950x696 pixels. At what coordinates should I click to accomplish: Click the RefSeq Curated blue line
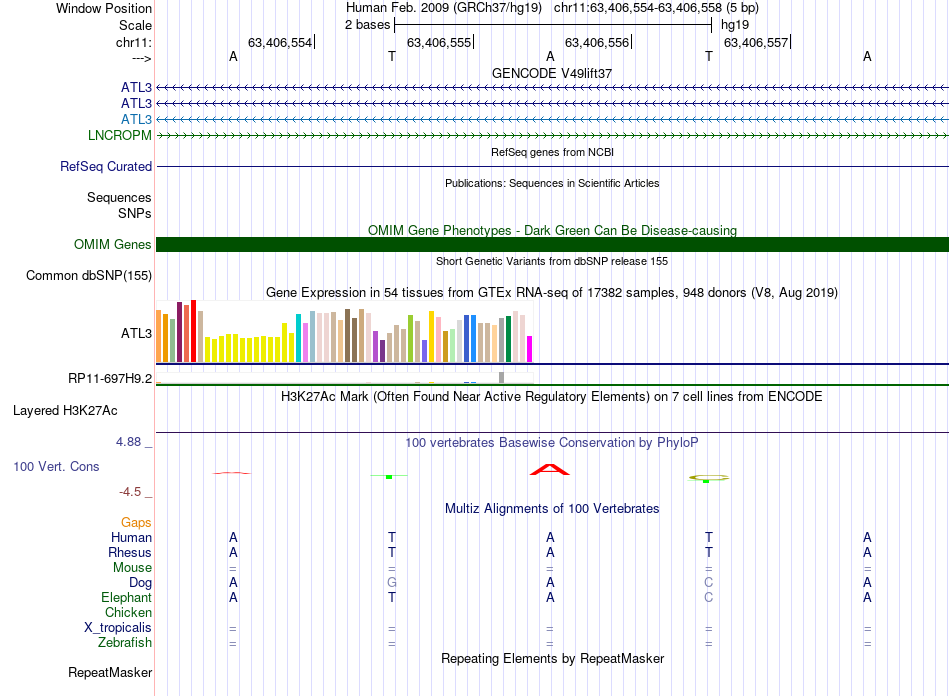pyautogui.click(x=552, y=167)
